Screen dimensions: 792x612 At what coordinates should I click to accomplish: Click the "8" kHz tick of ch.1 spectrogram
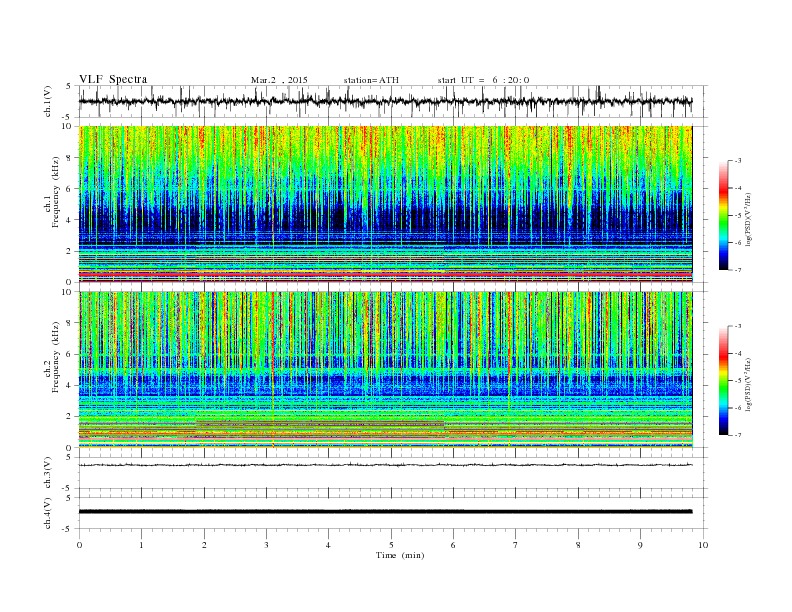pyautogui.click(x=70, y=158)
